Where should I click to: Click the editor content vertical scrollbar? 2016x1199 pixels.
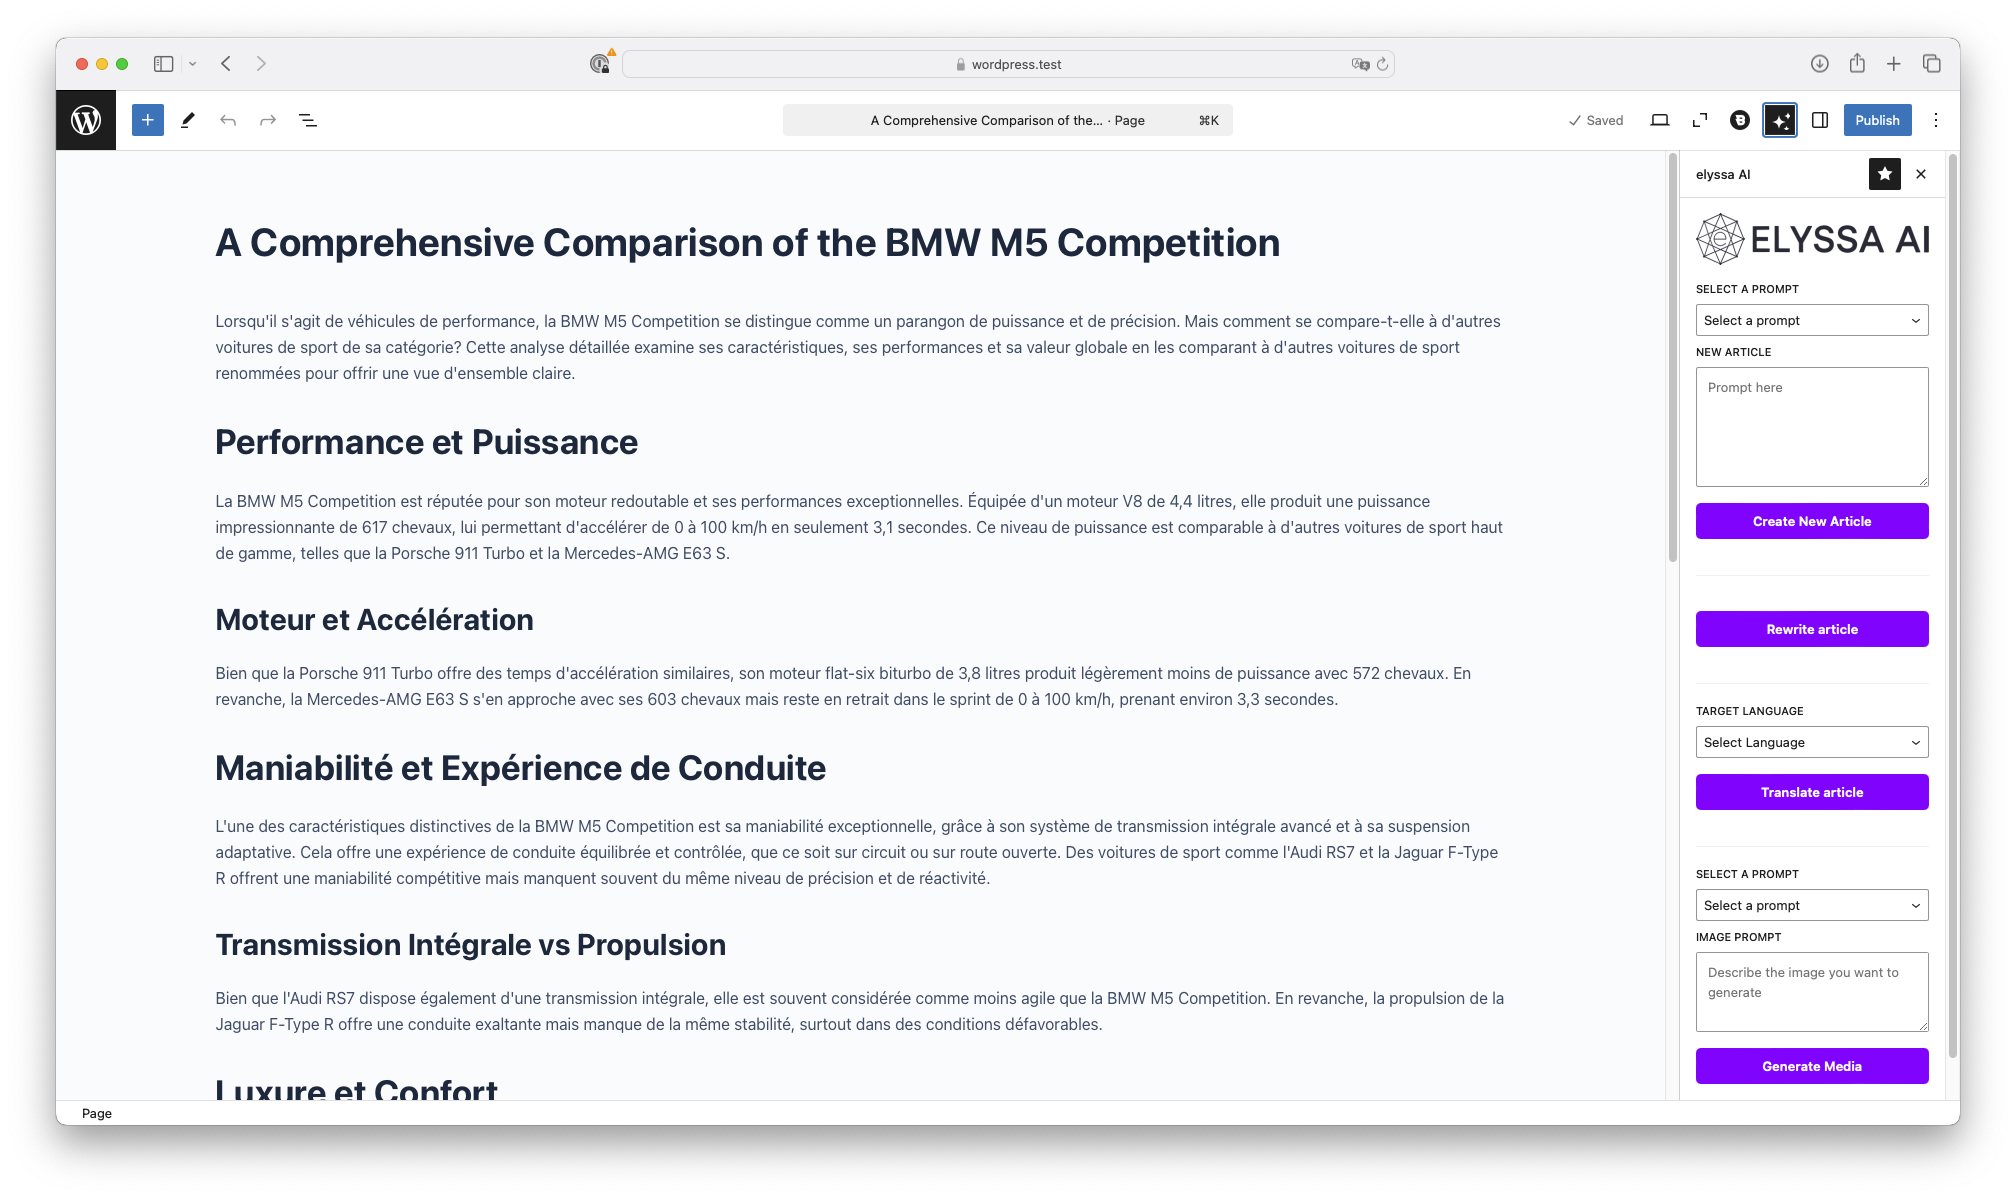[1672, 358]
